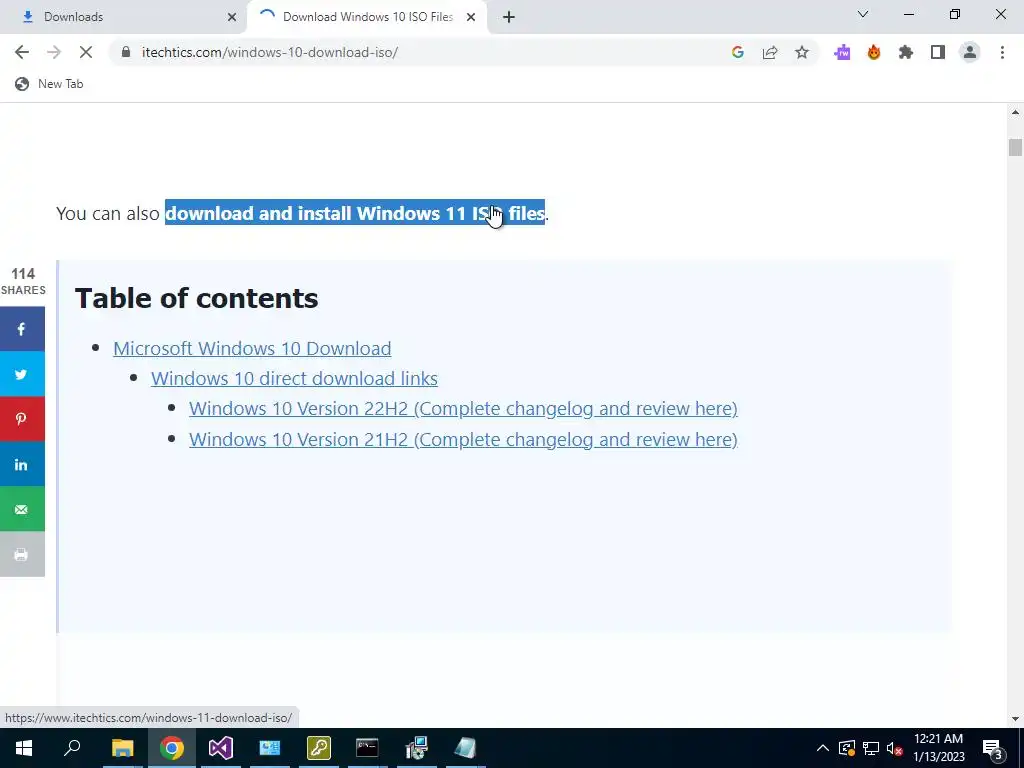Open the tab search dropdown arrow
Screen dimensions: 1024x768
(x=863, y=14)
